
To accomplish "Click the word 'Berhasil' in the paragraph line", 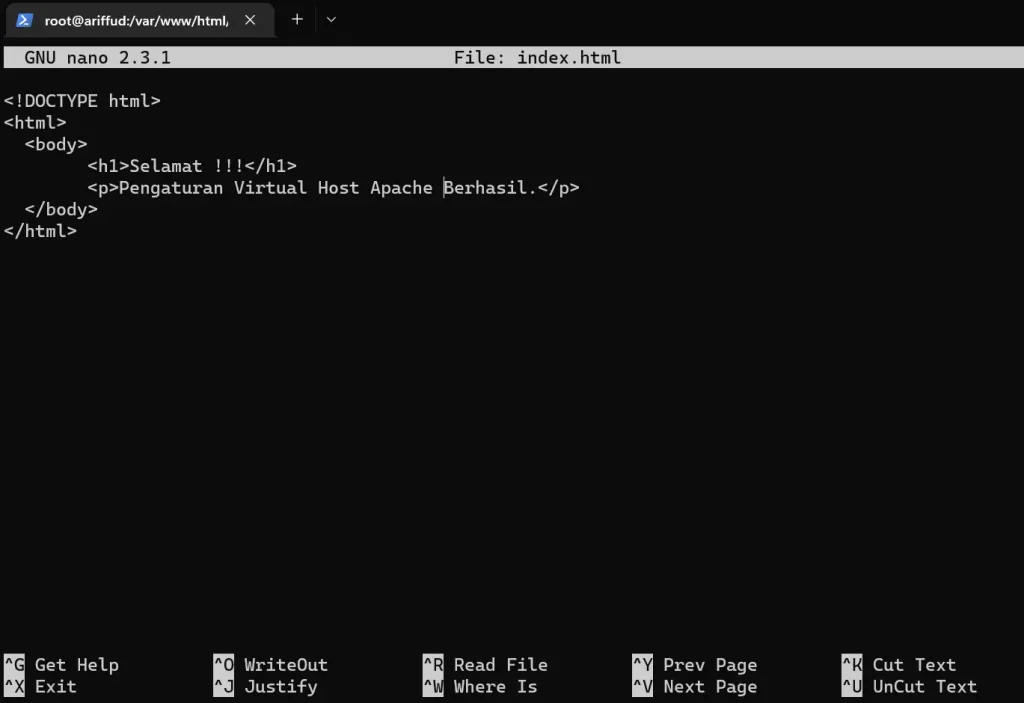I will click(x=486, y=188).
